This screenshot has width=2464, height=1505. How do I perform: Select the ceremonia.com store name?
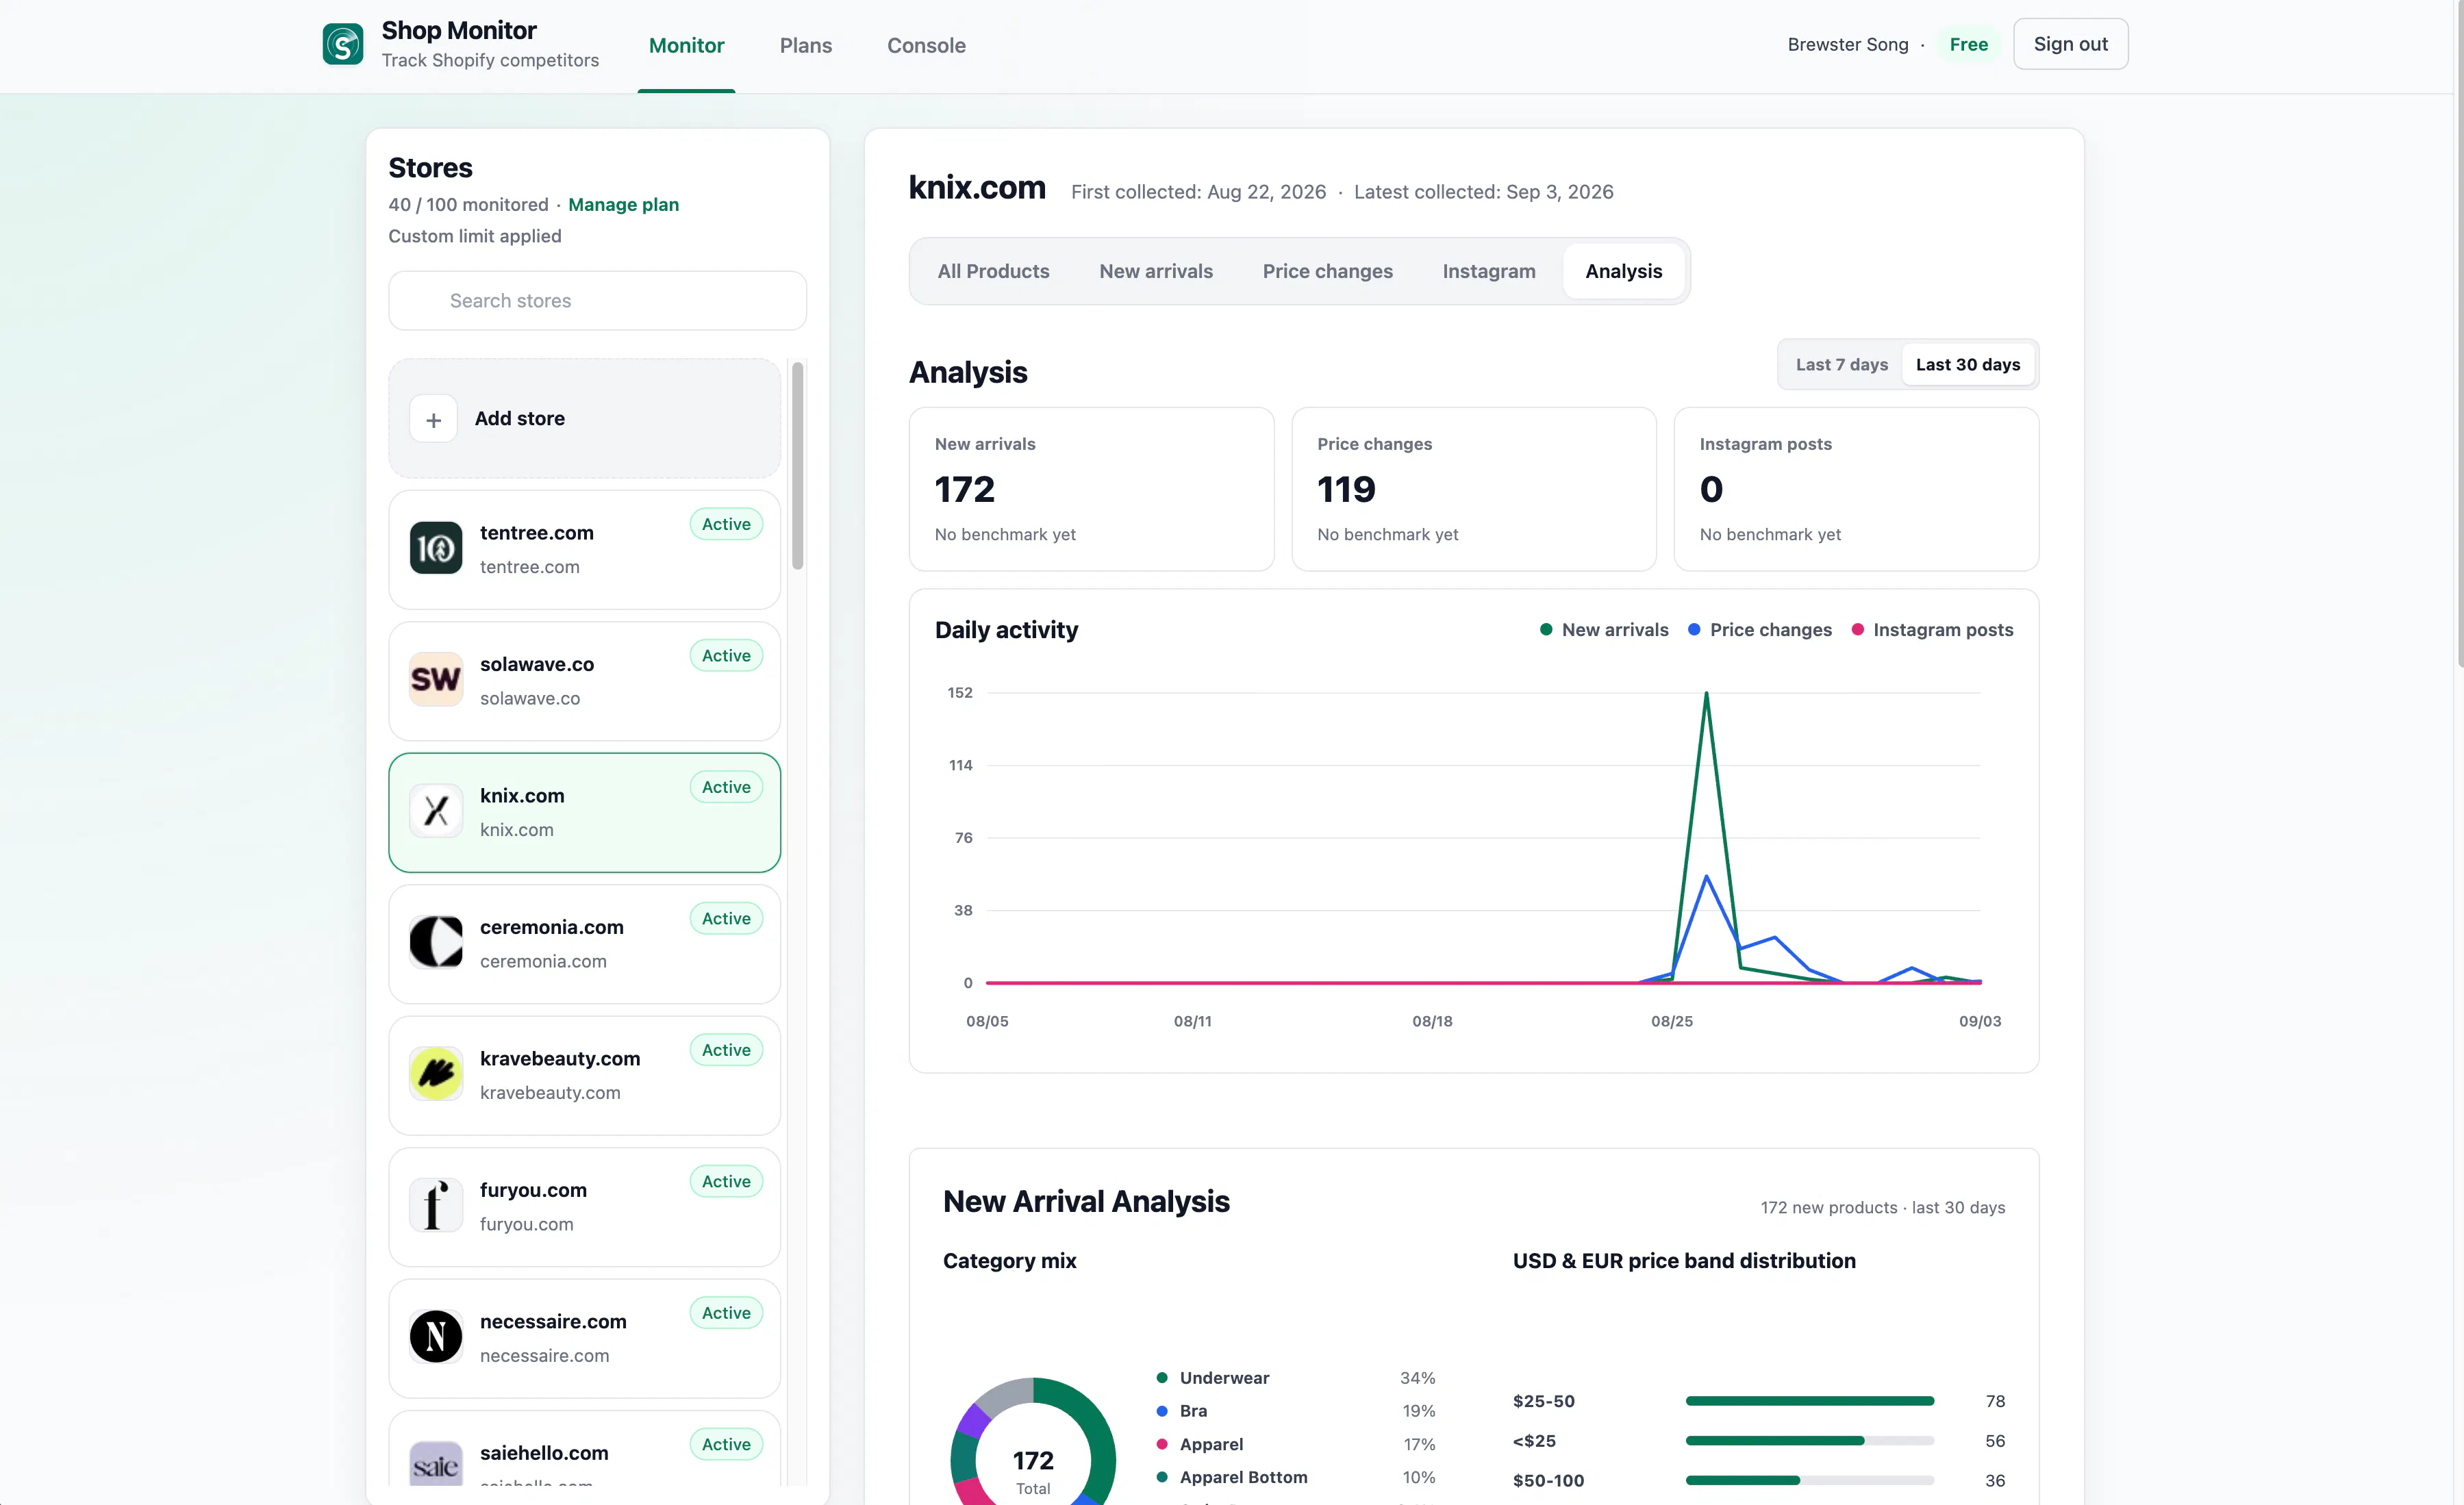click(551, 928)
